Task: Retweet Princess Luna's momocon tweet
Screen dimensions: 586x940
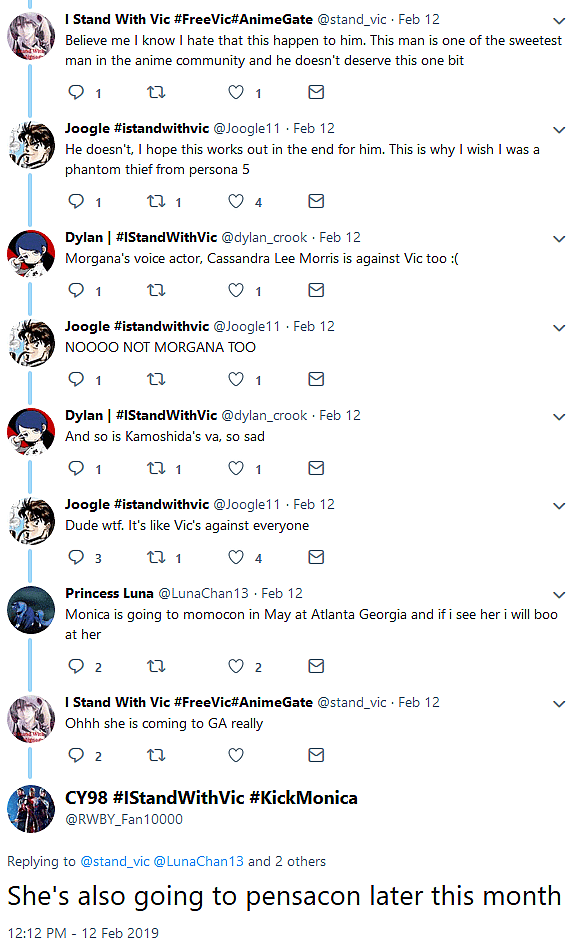Action: coord(157,666)
